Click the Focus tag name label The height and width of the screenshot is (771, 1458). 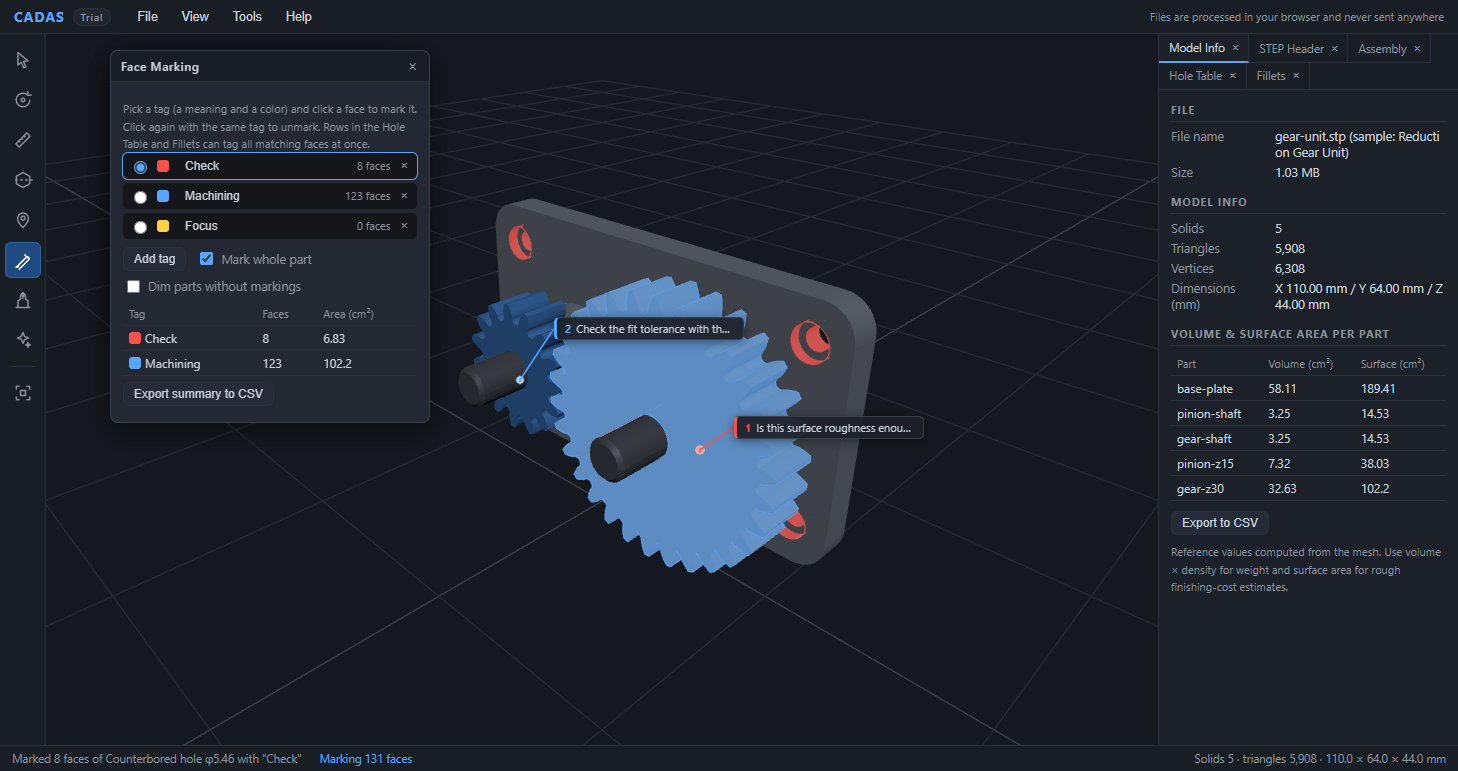201,226
